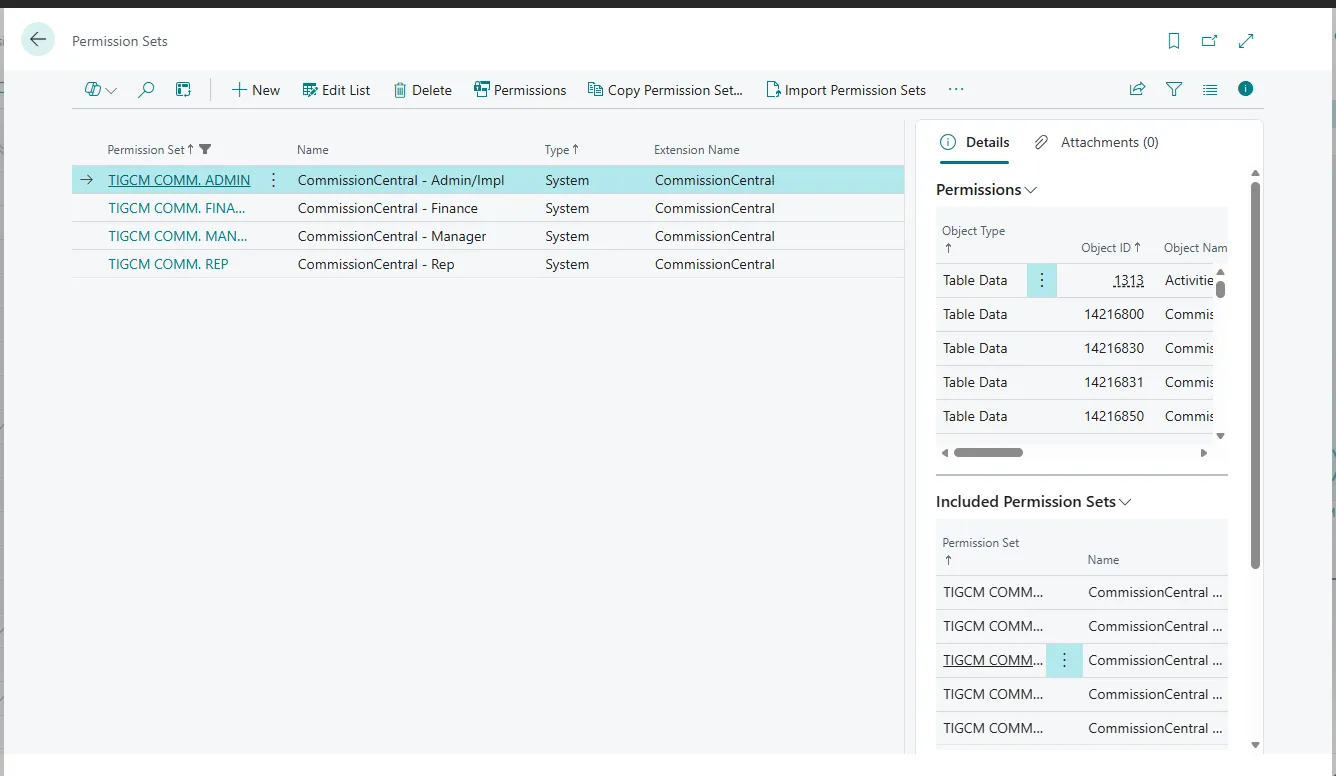Switch list layout using the lines icon
Image resolution: width=1336 pixels, height=776 pixels.
pos(1210,89)
